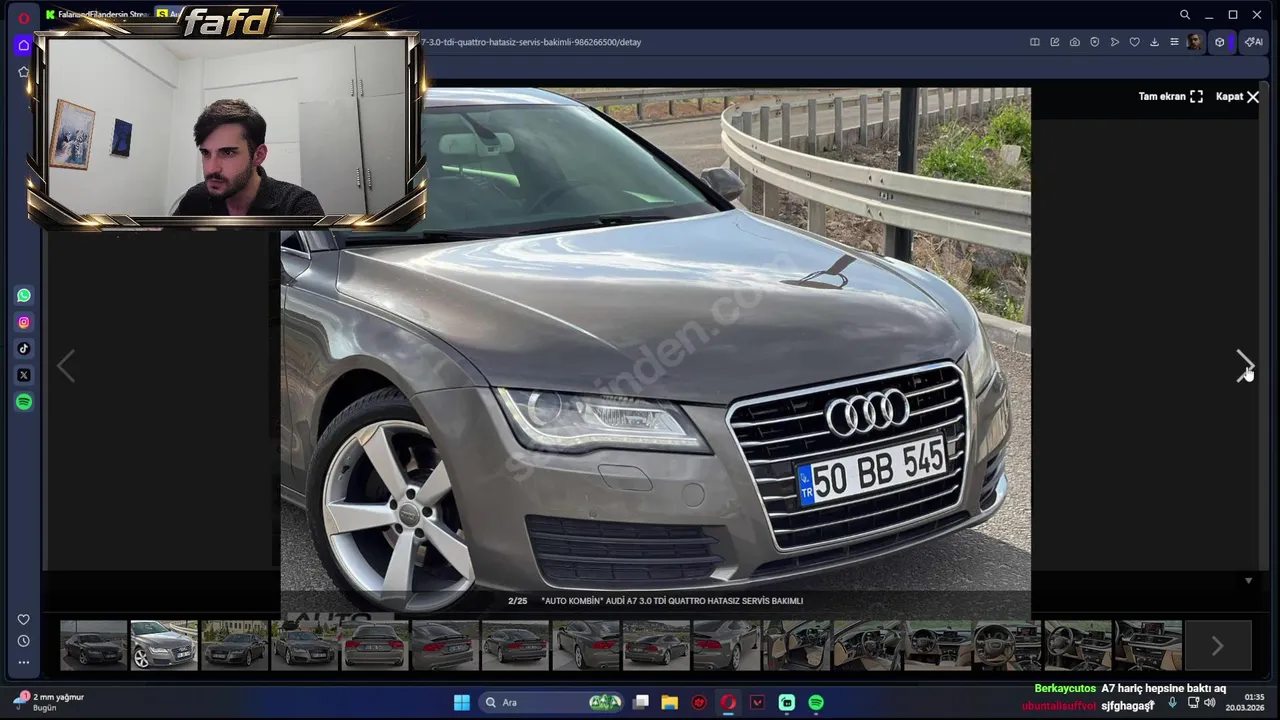Open Task View on taskbar
1280x720 pixels.
(x=641, y=702)
